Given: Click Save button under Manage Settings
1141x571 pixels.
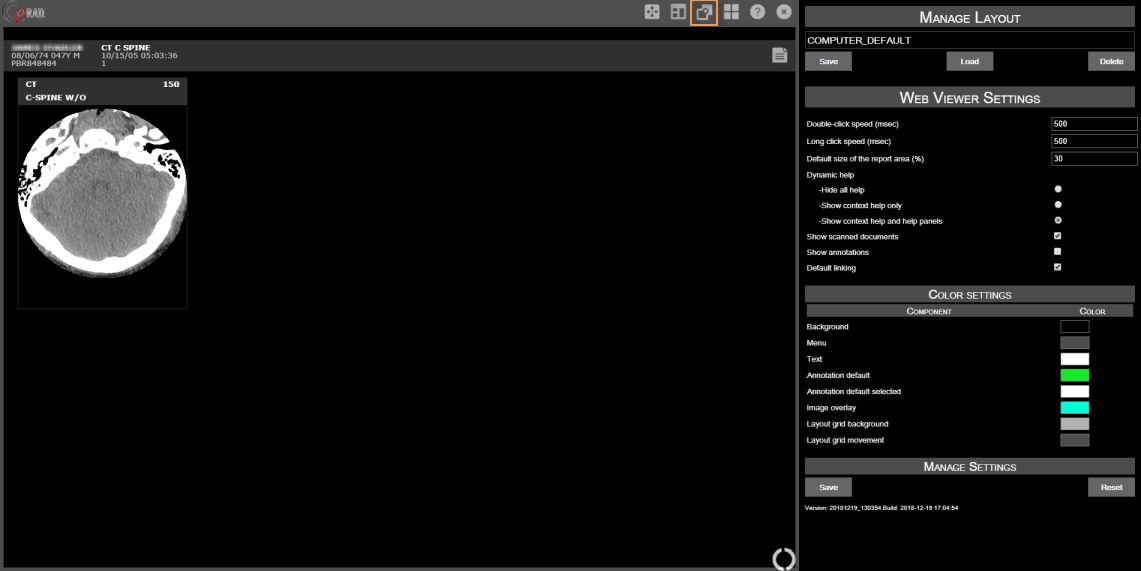Looking at the screenshot, I should tap(828, 487).
